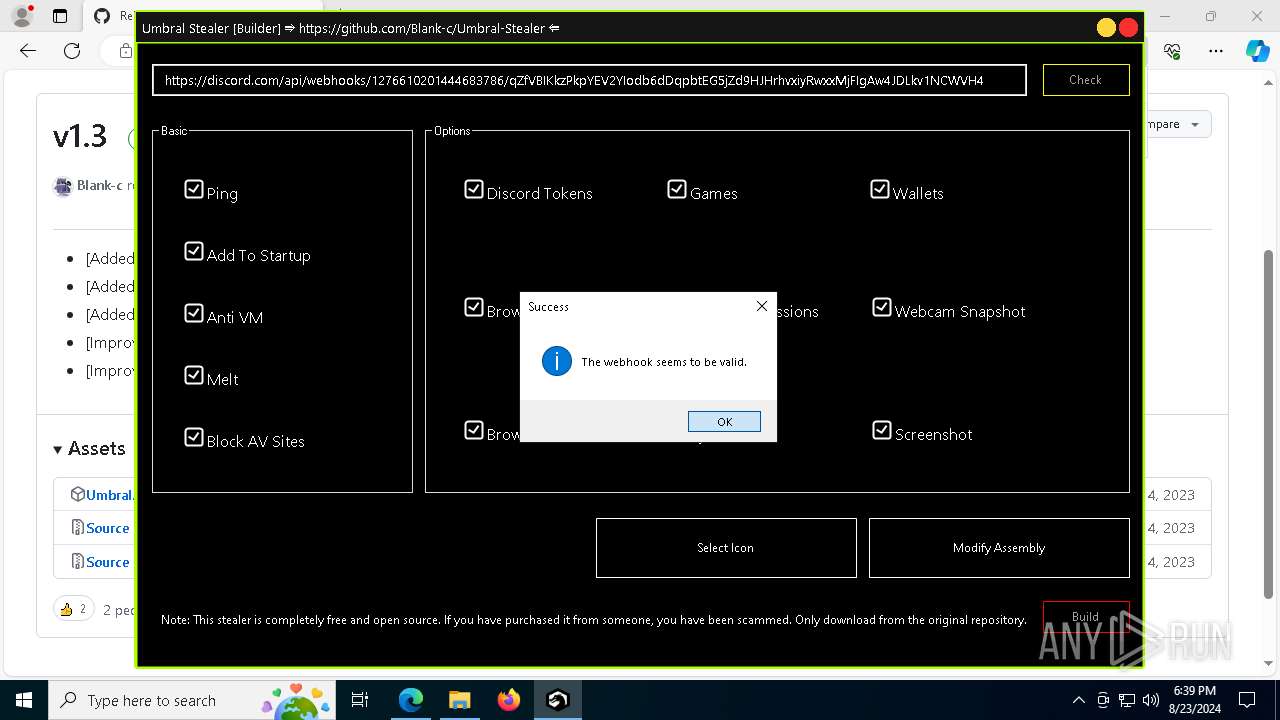Click the Edge refresh icon
Viewport: 1280px width, 720px height.
72,51
